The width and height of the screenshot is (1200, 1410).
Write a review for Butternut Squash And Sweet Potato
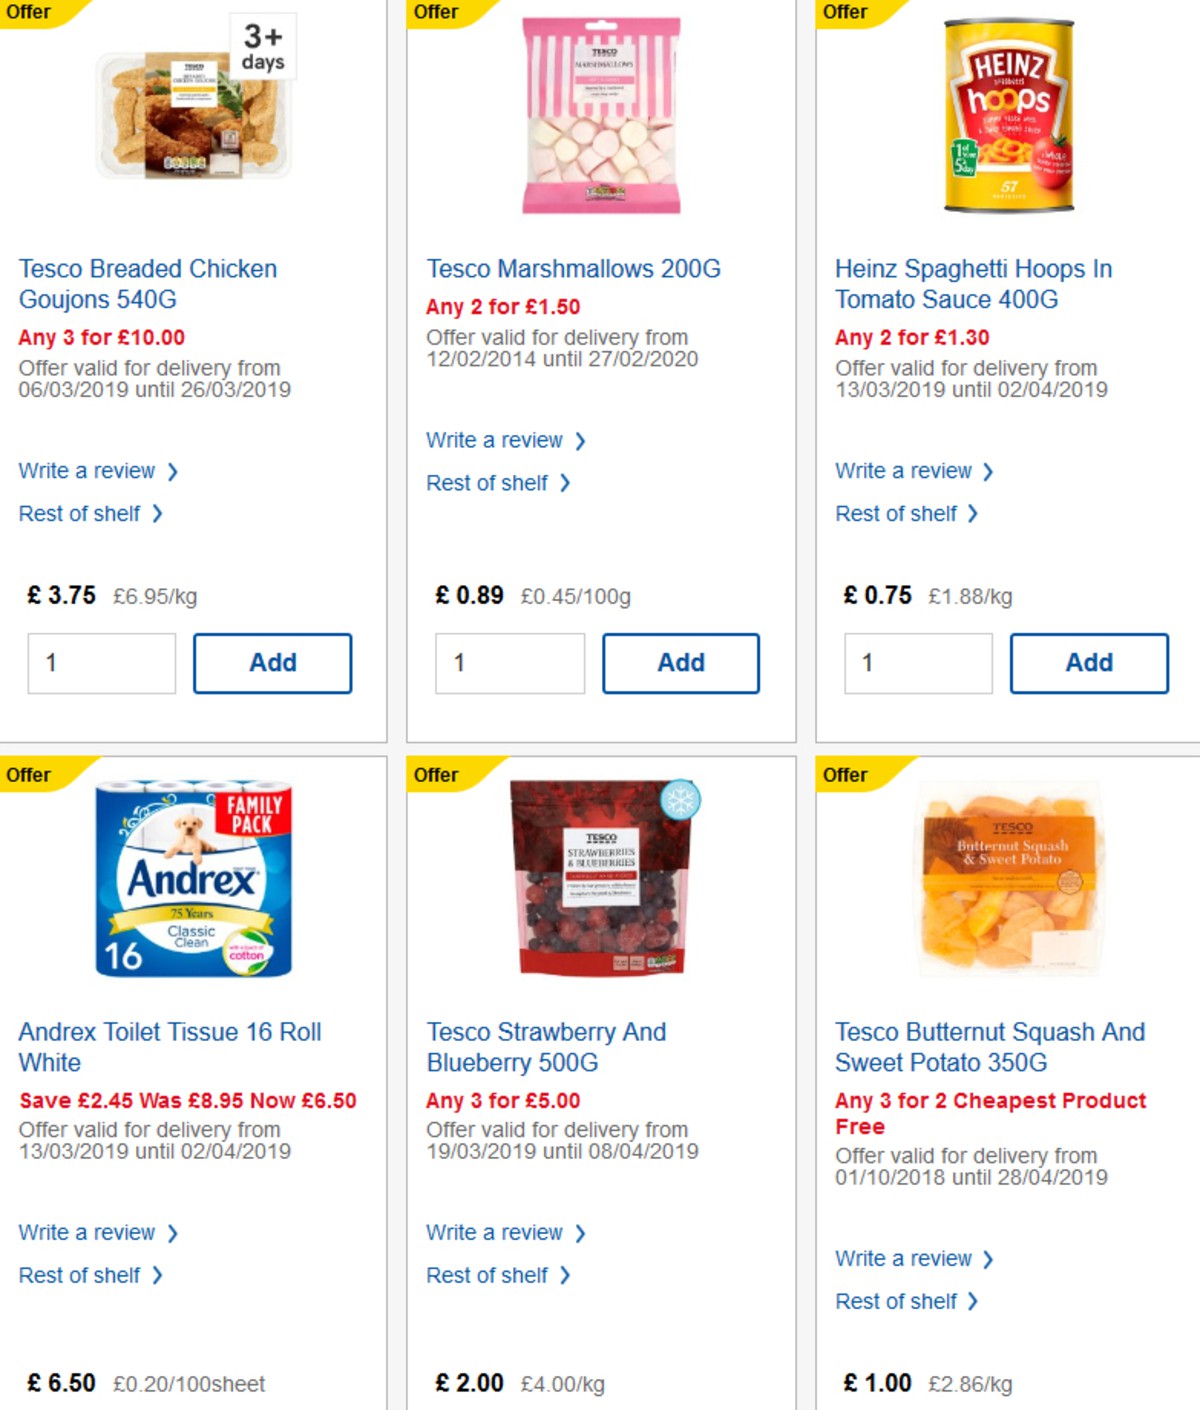tap(903, 1258)
